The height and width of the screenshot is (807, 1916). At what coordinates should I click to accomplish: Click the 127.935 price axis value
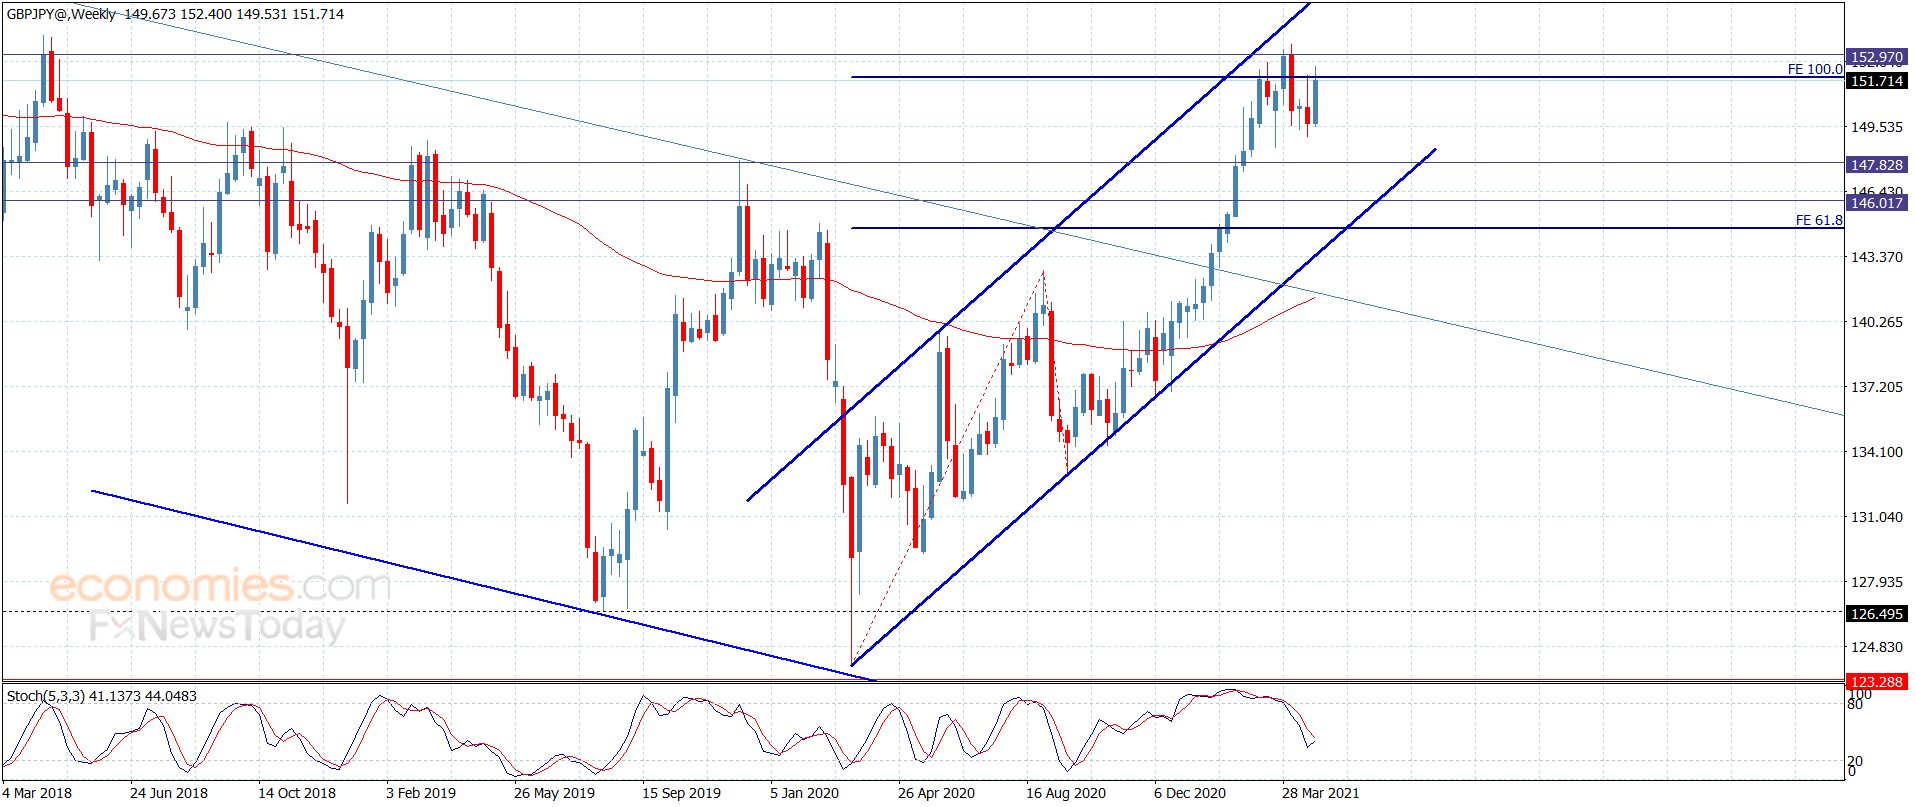coord(1877,582)
